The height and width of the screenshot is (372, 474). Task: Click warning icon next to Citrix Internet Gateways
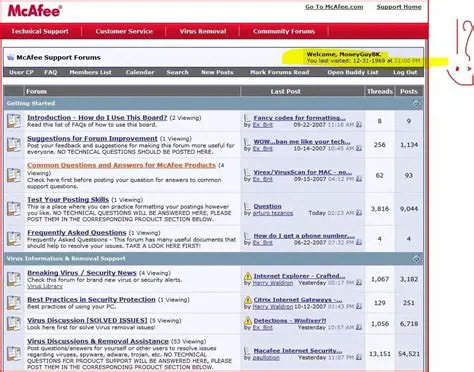[248, 300]
